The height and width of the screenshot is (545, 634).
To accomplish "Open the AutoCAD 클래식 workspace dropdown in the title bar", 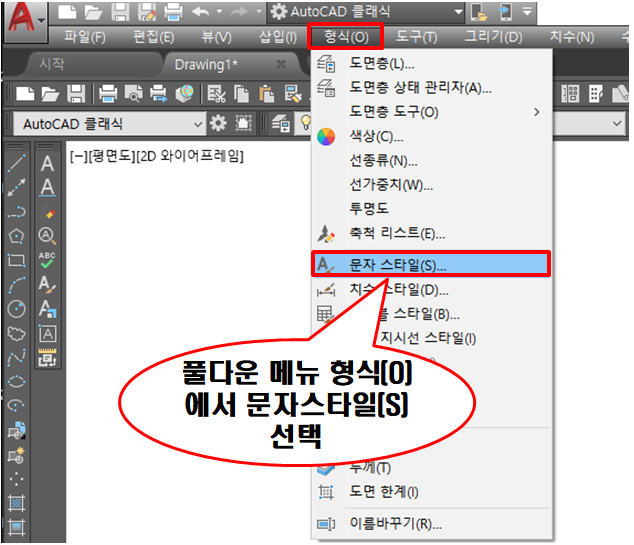I will tap(366, 12).
